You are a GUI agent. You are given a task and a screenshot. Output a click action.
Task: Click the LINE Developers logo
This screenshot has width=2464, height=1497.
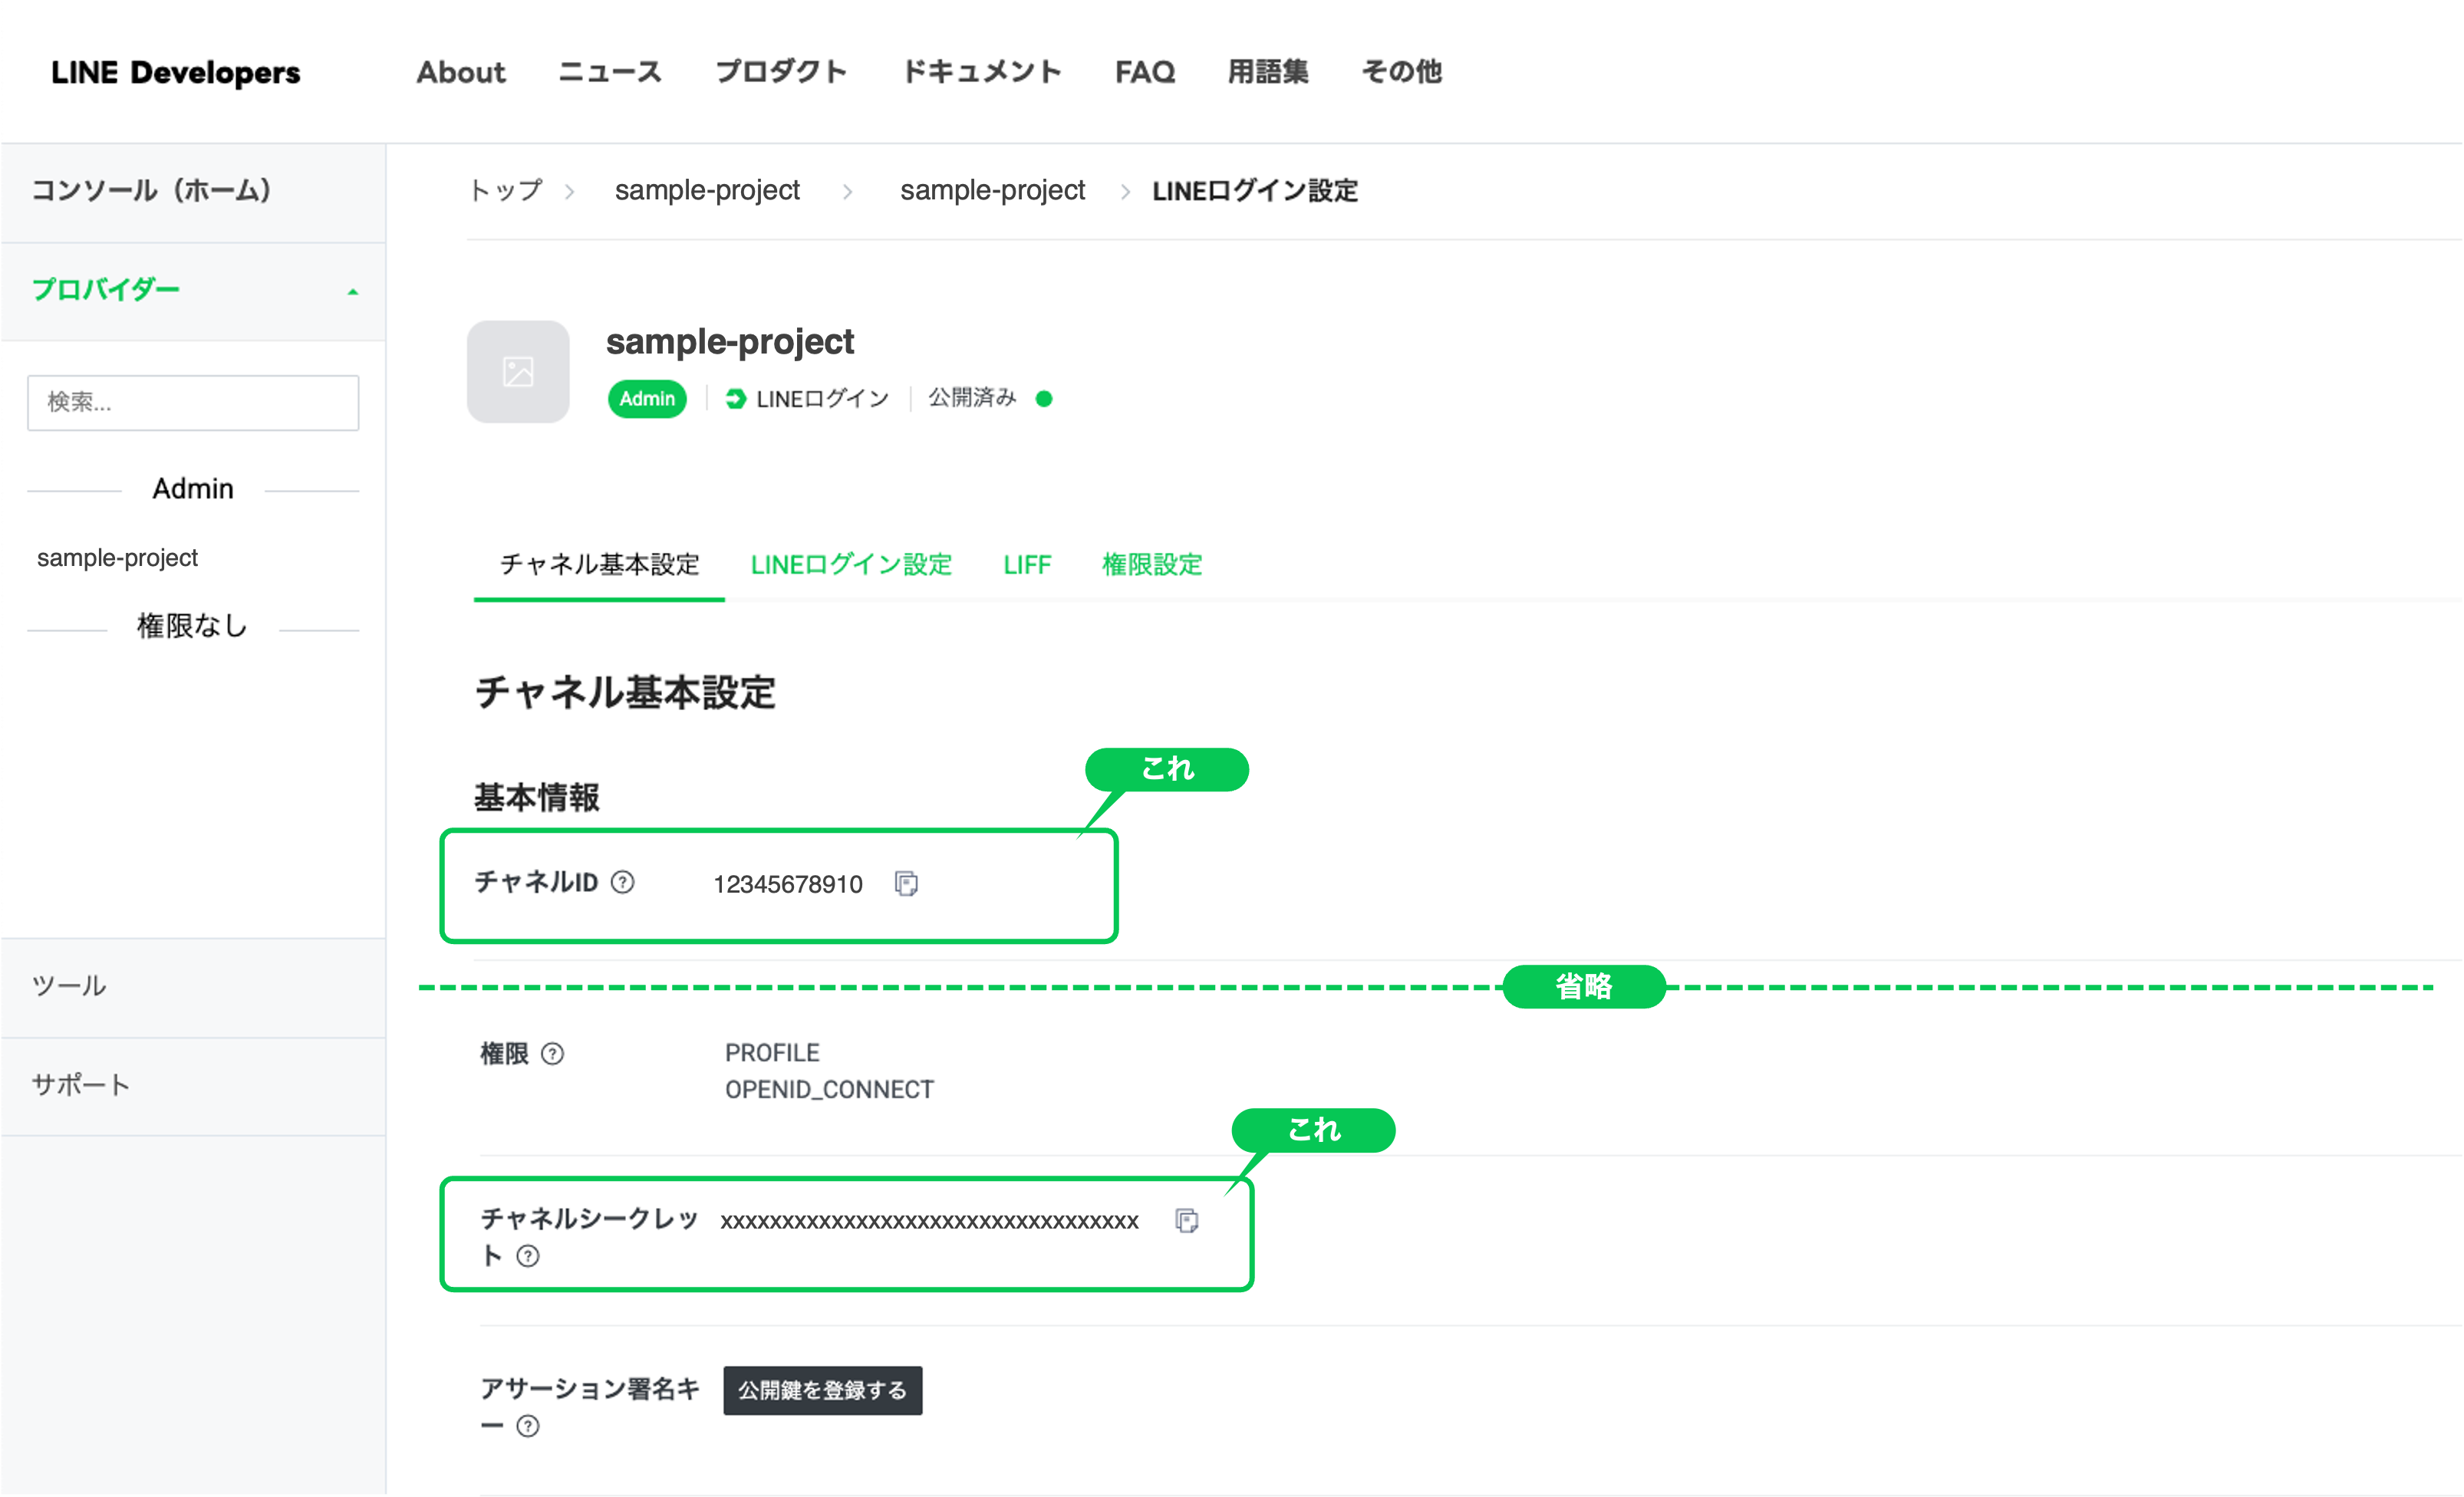tap(176, 72)
